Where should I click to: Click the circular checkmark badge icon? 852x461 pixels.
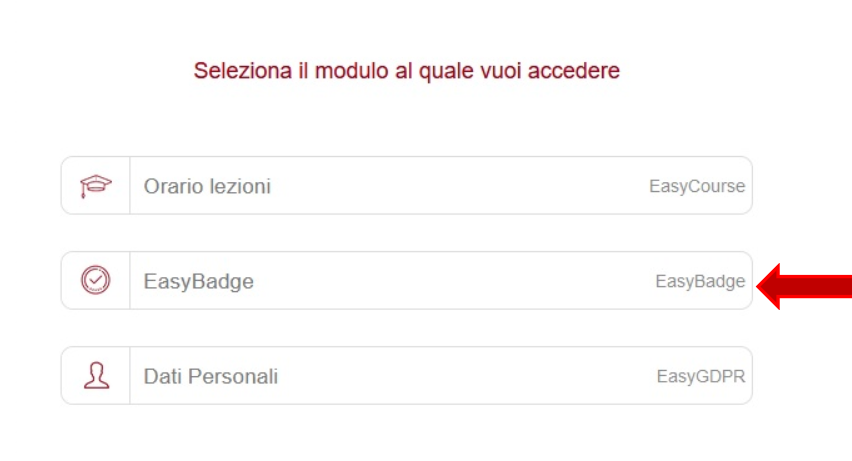point(96,280)
